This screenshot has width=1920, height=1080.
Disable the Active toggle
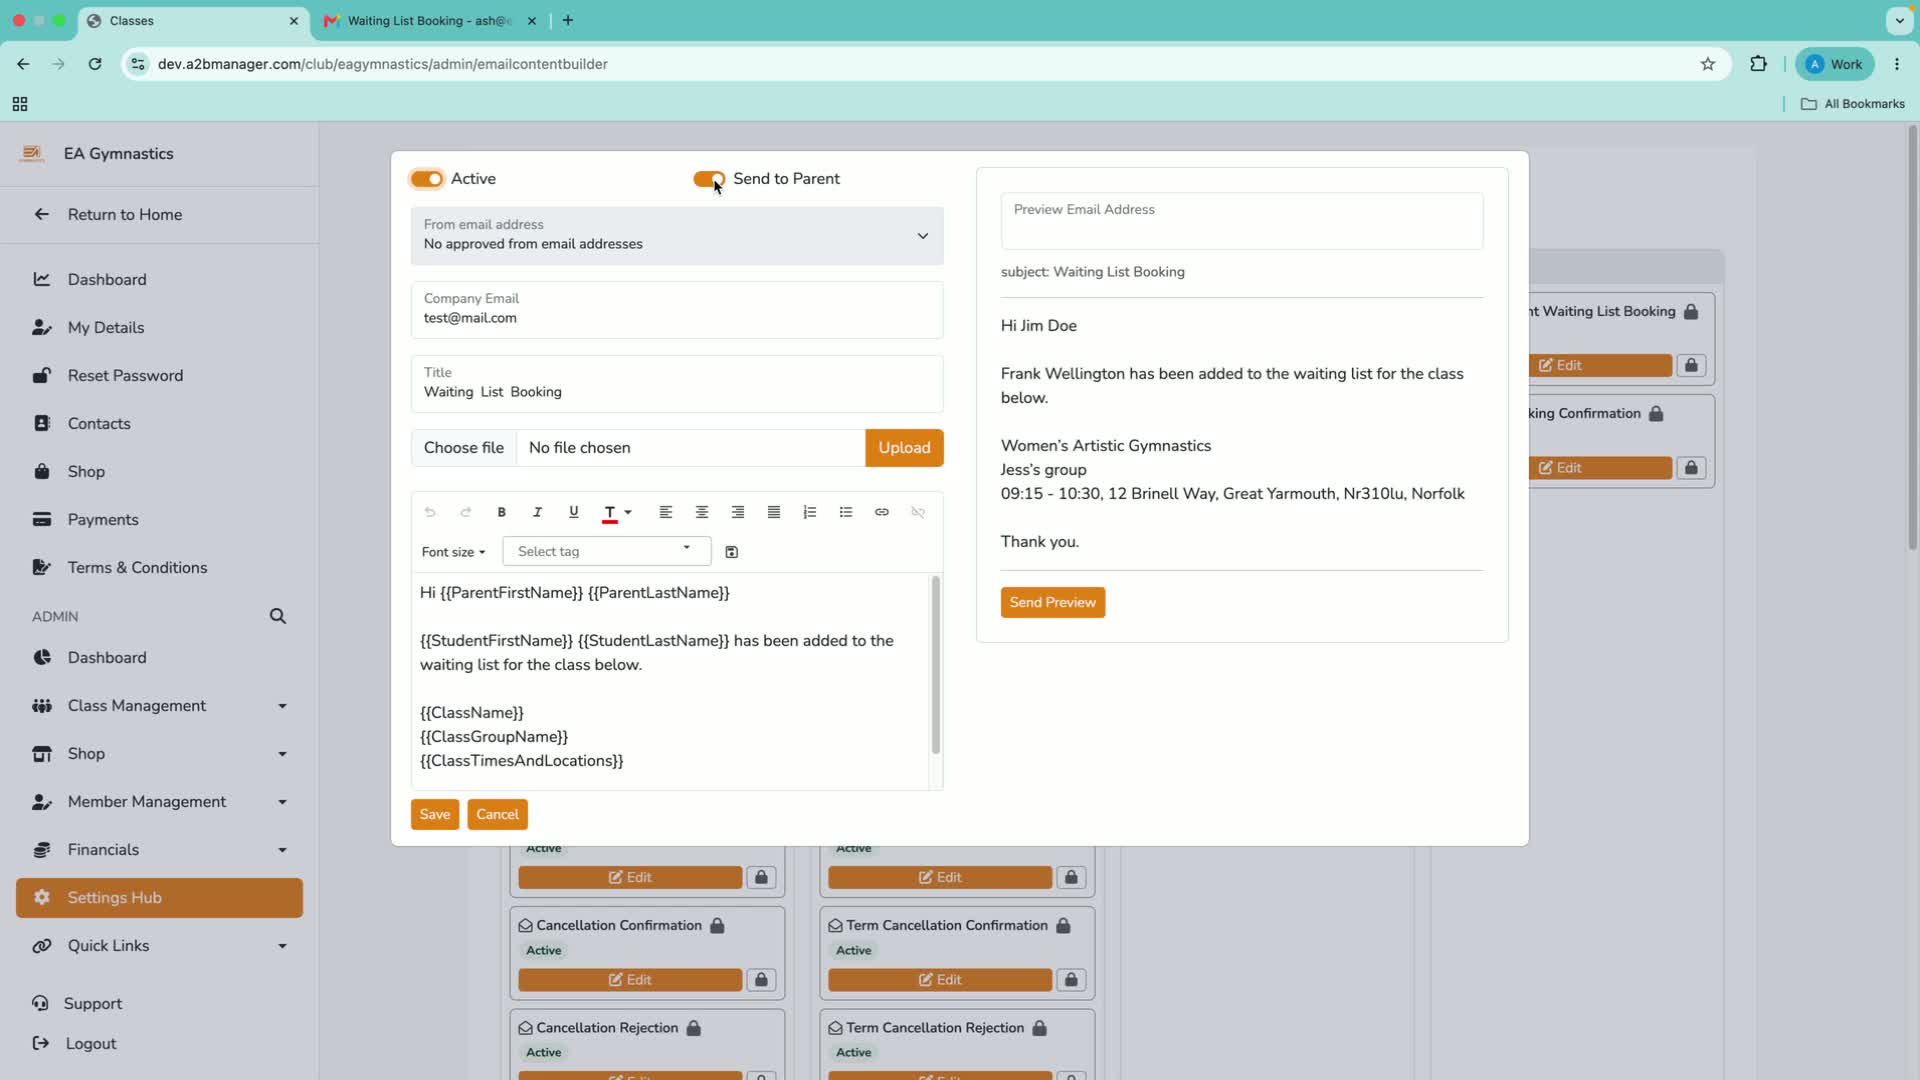tap(427, 179)
